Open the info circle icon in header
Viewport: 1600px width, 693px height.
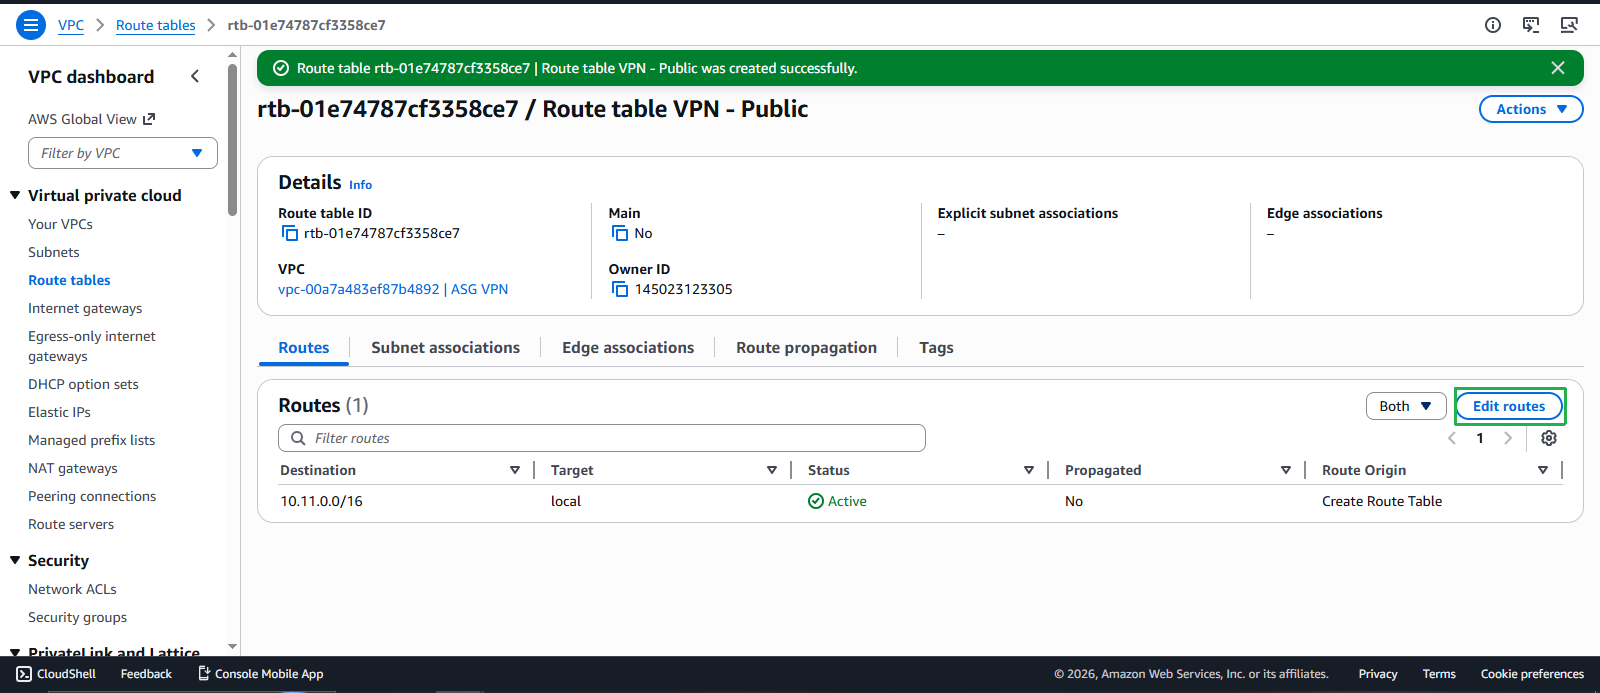point(1493,25)
